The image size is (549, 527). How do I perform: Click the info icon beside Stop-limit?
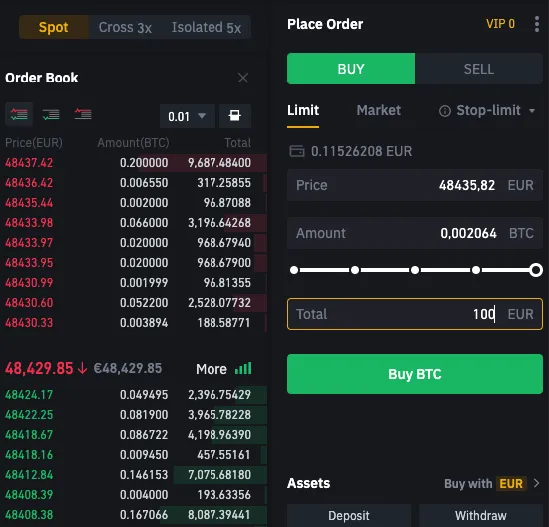445,111
